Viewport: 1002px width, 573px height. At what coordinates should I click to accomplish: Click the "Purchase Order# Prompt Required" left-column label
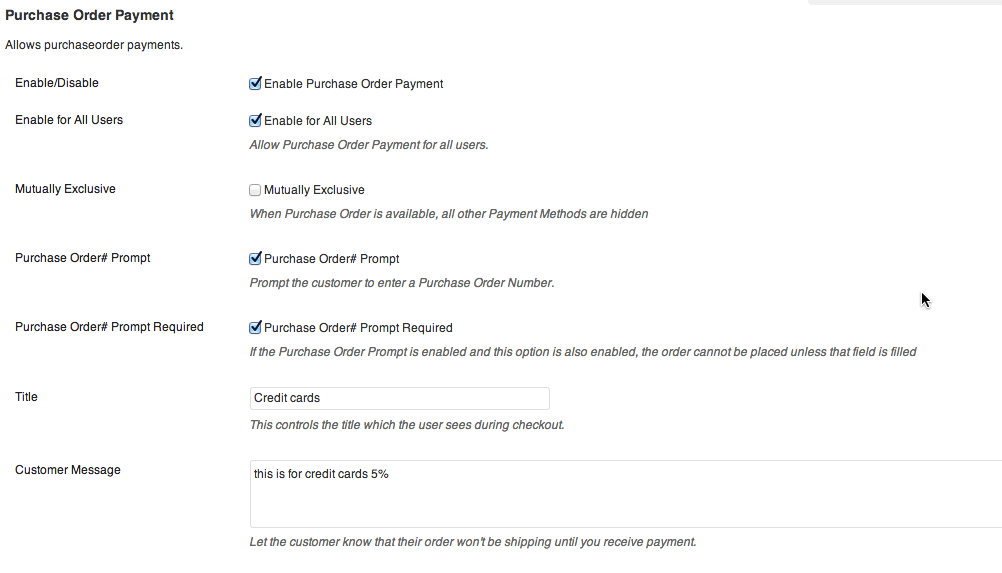tap(109, 327)
